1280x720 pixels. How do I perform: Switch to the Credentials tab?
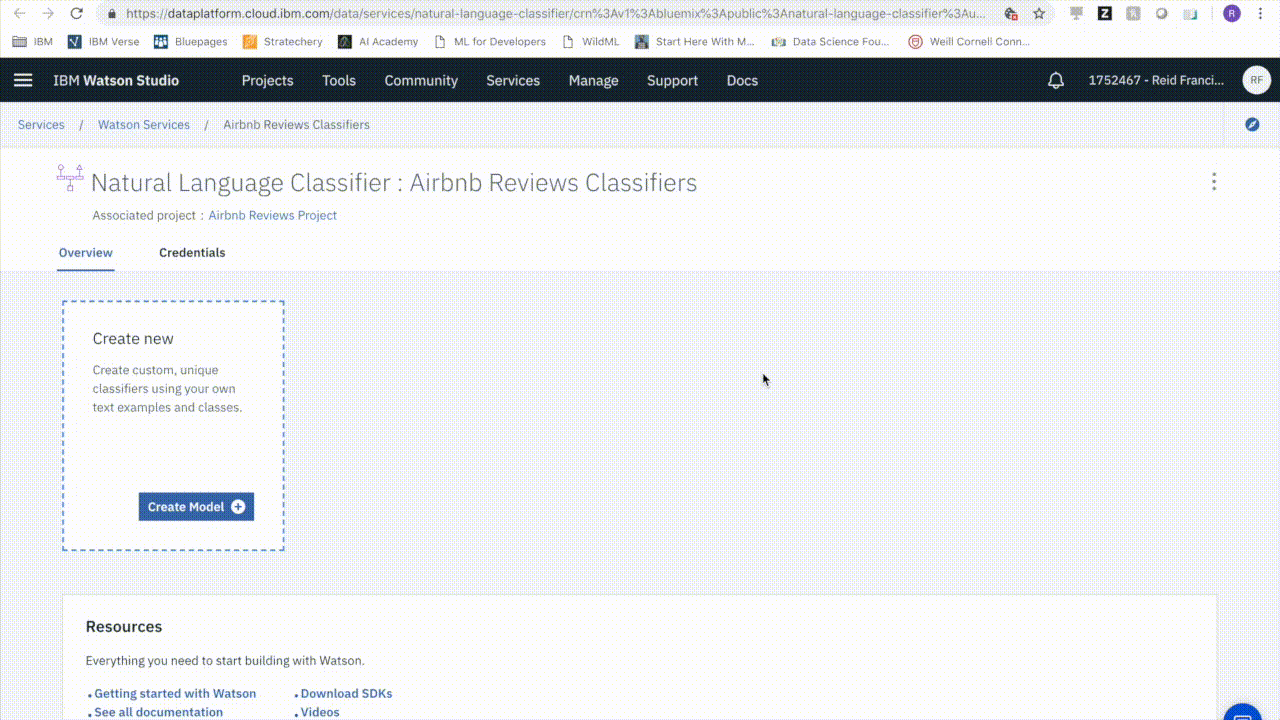pos(192,253)
